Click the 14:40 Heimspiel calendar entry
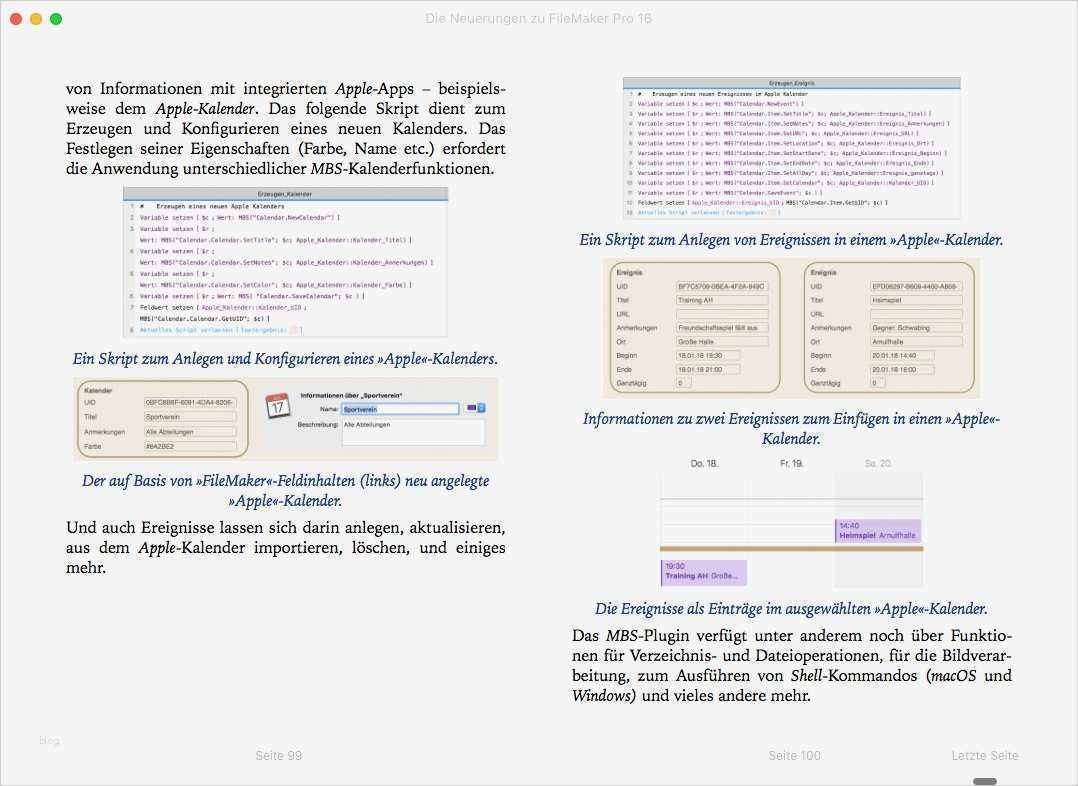The height and width of the screenshot is (786, 1078). coord(878,531)
